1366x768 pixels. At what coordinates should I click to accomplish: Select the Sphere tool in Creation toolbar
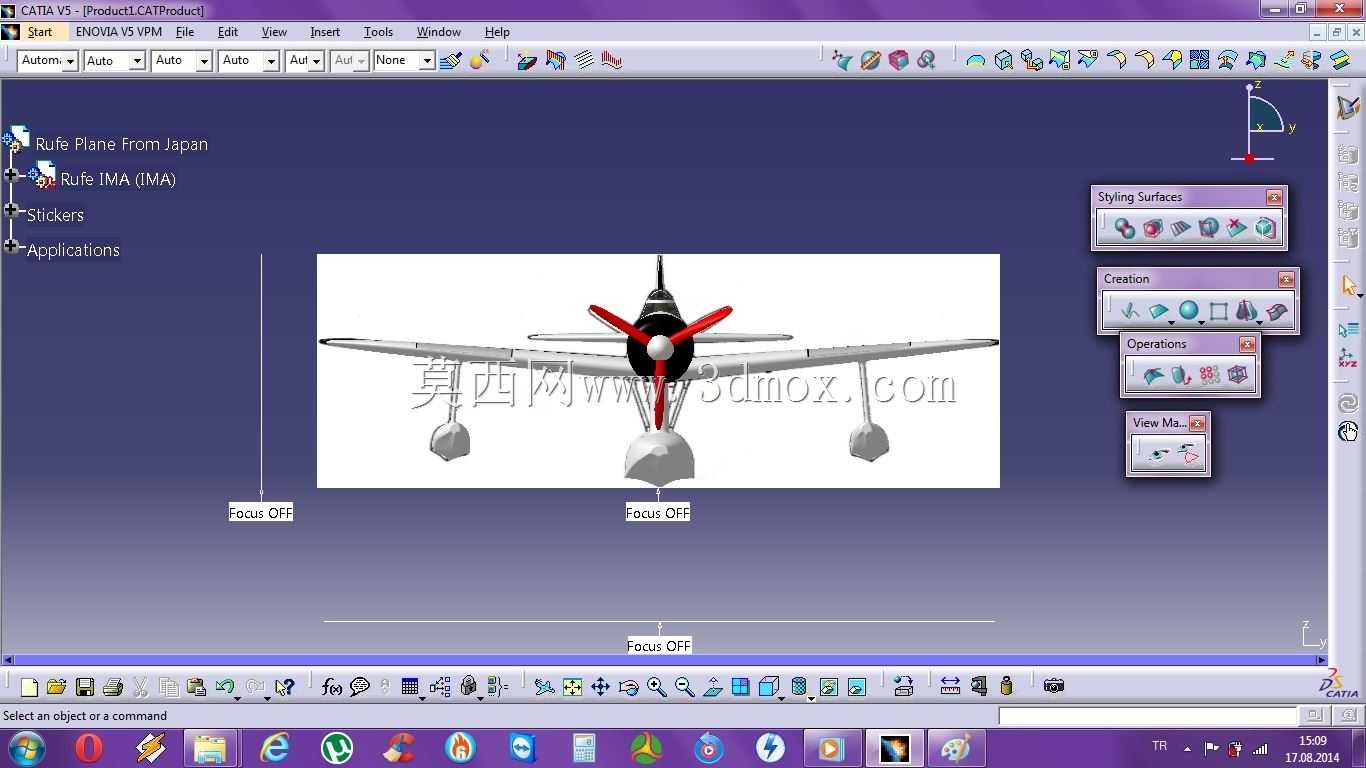click(x=1188, y=311)
